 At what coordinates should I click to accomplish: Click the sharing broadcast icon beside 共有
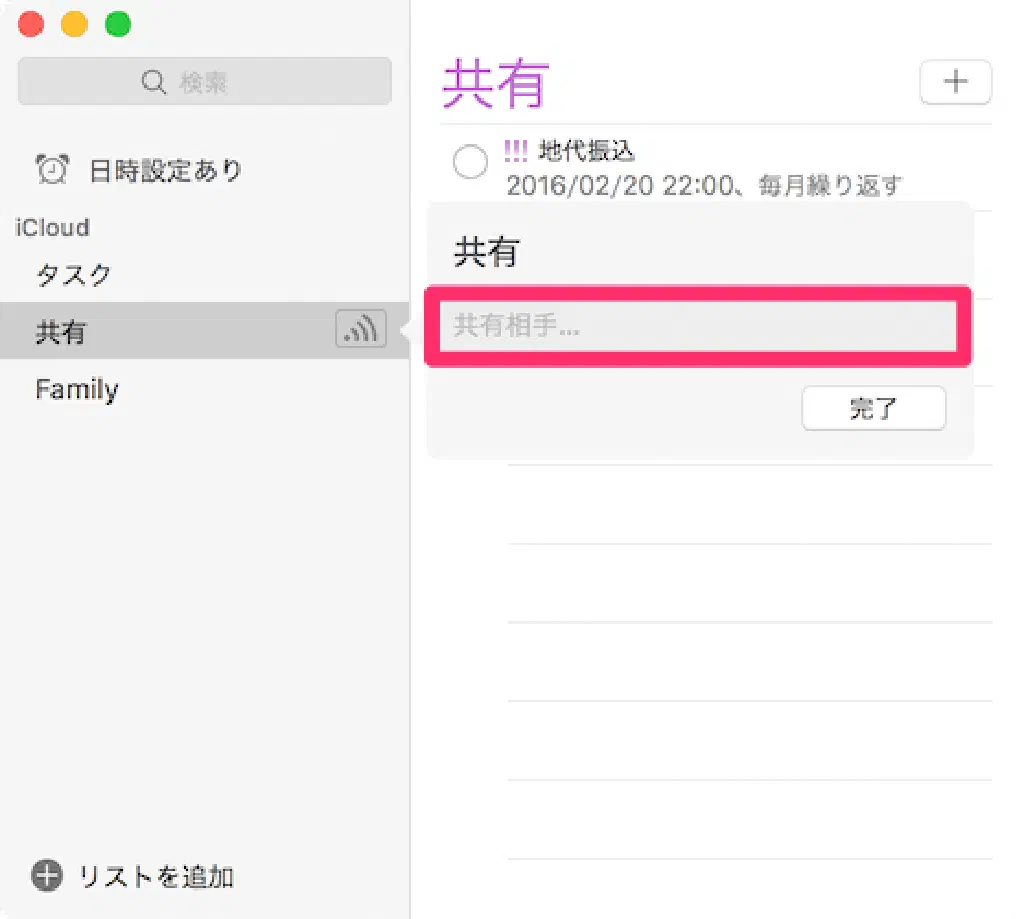click(360, 329)
